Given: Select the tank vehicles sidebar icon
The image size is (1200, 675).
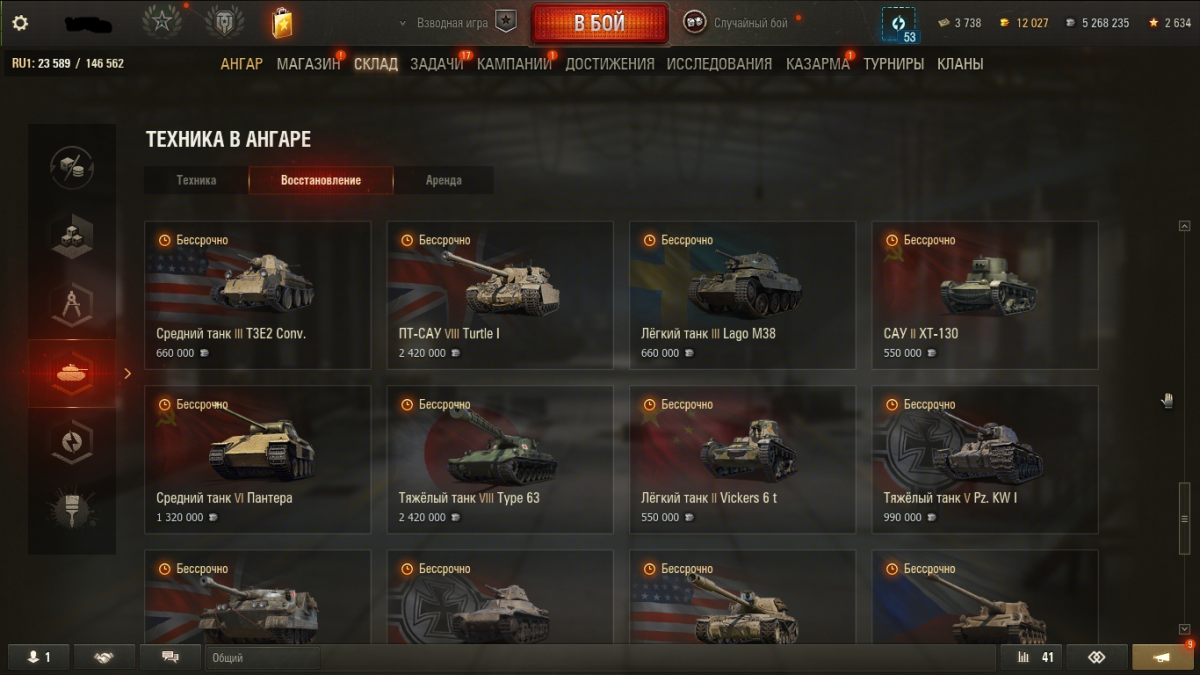Looking at the screenshot, I should coord(72,373).
